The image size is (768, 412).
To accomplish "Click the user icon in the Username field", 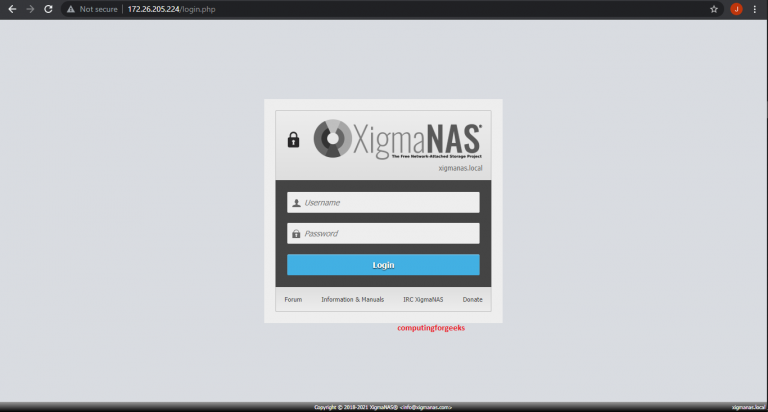I will tap(296, 203).
